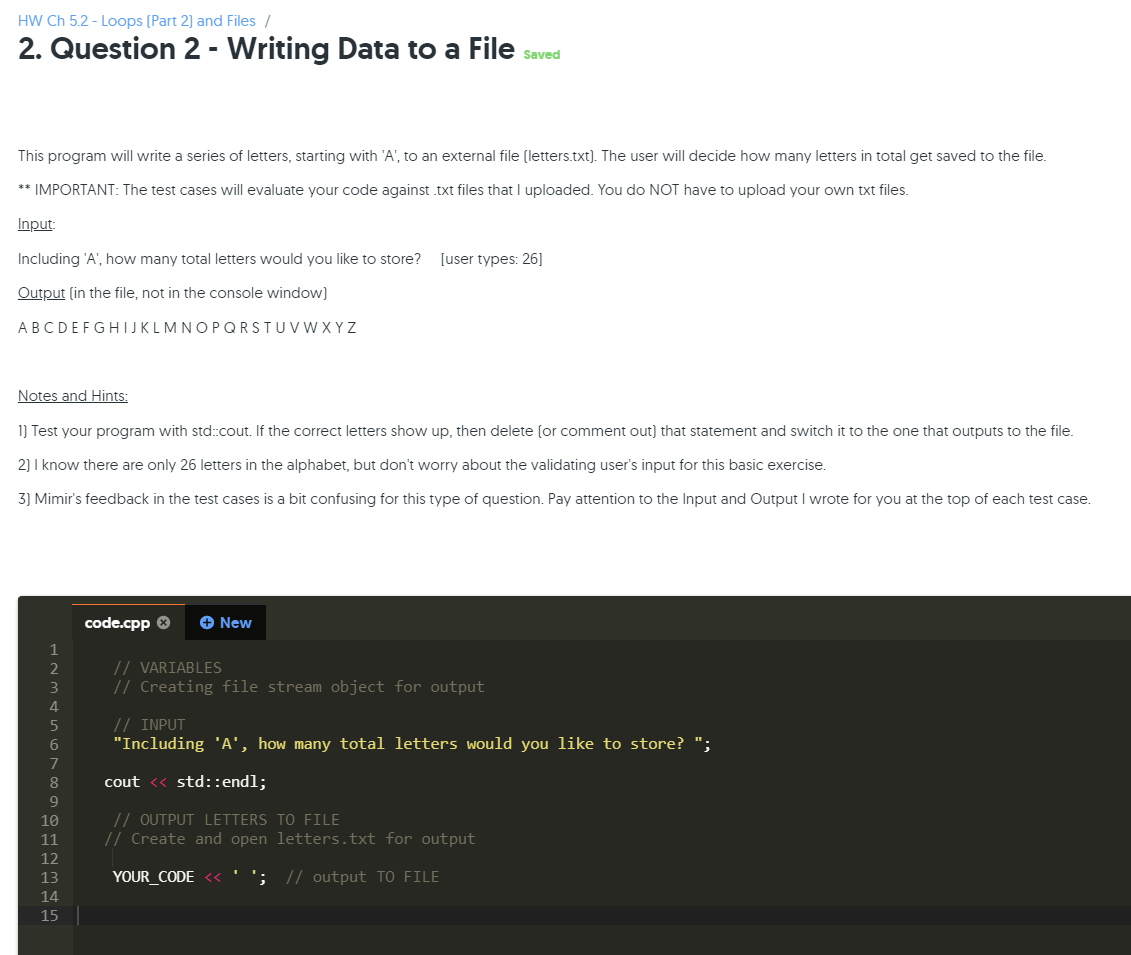Switch to the code.cpp editor tab
Image resolution: width=1131 pixels, height=955 pixels.
click(117, 622)
